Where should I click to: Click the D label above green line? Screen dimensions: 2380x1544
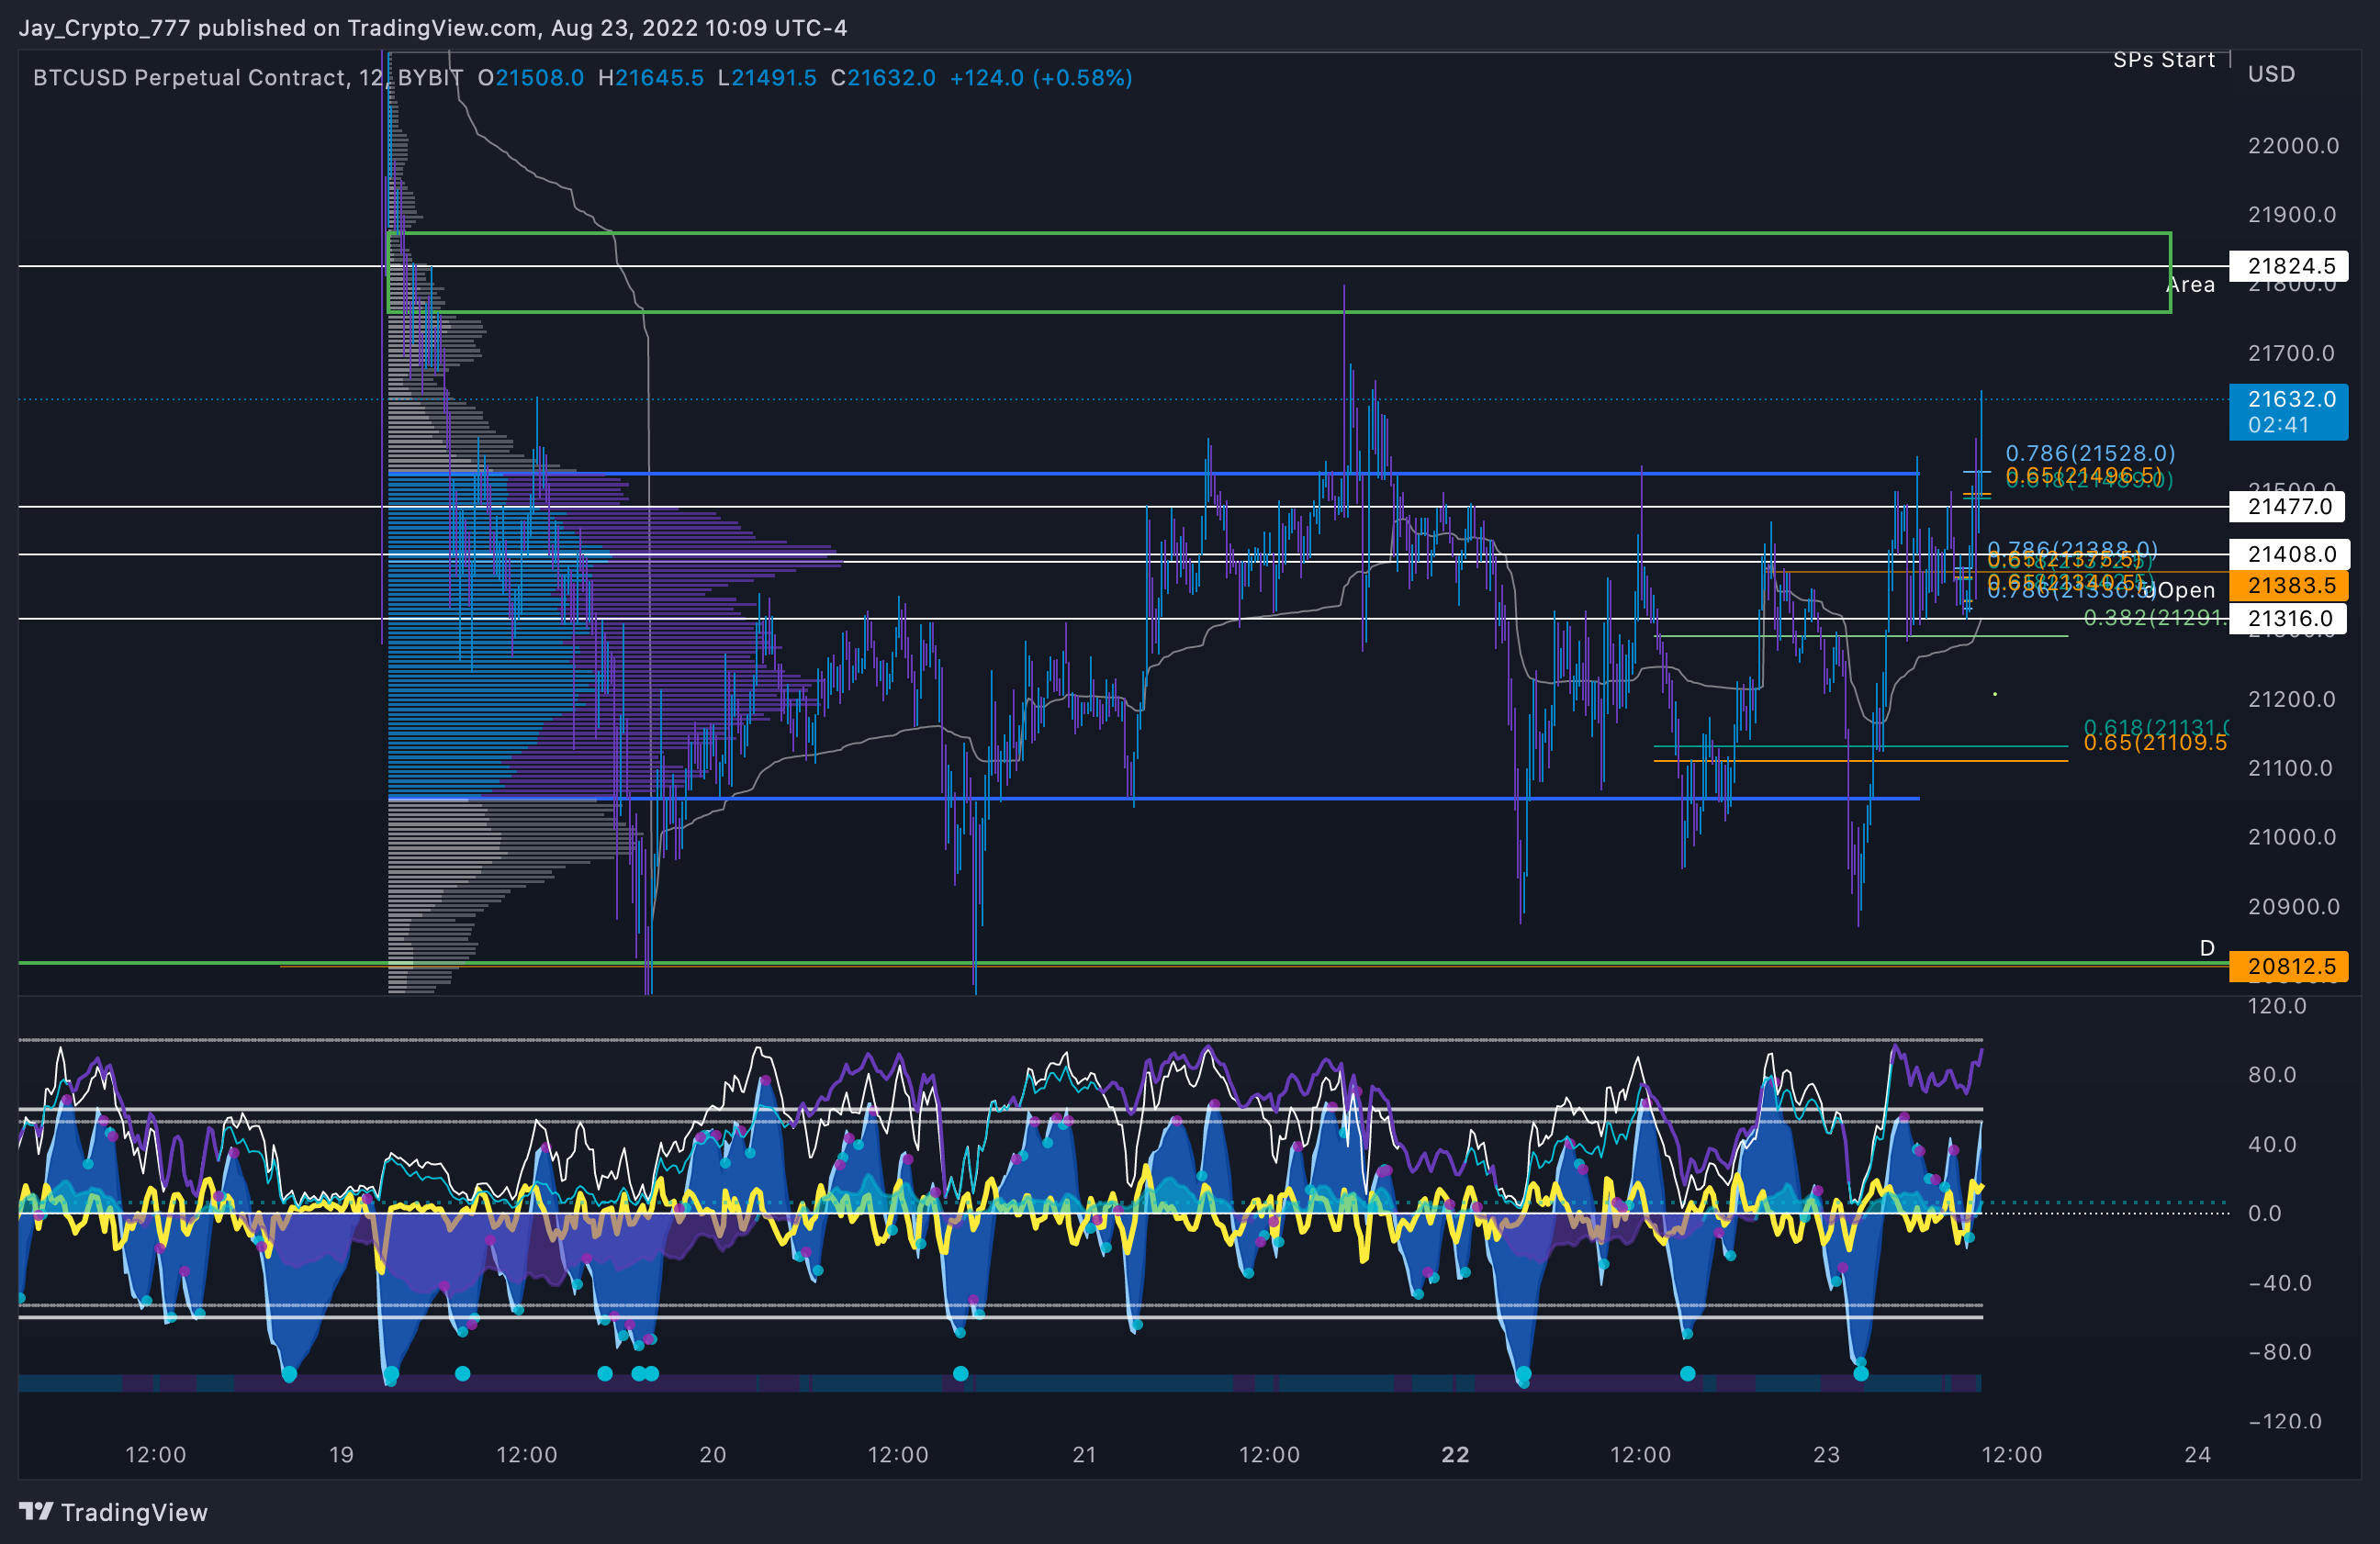[x=2207, y=948]
